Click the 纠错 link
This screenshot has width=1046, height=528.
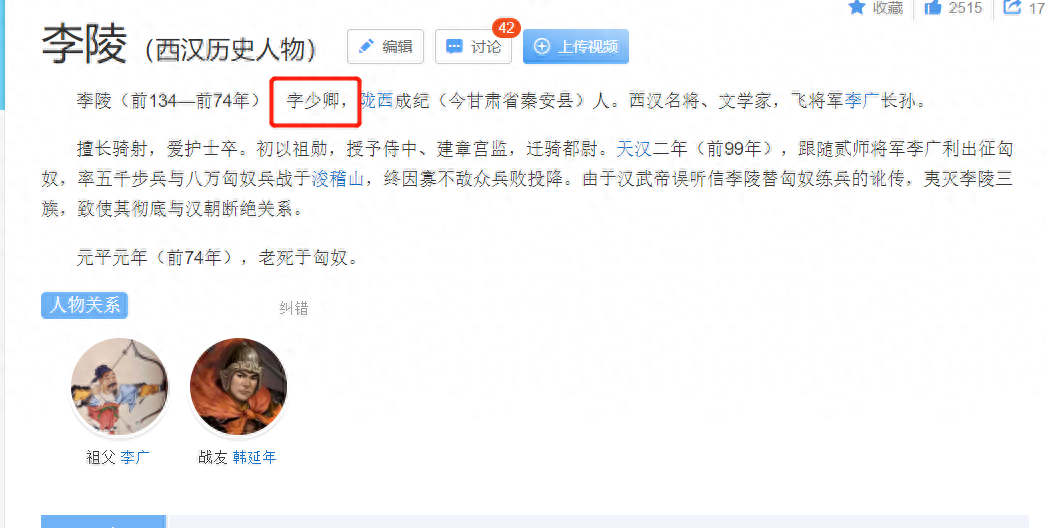[x=294, y=308]
